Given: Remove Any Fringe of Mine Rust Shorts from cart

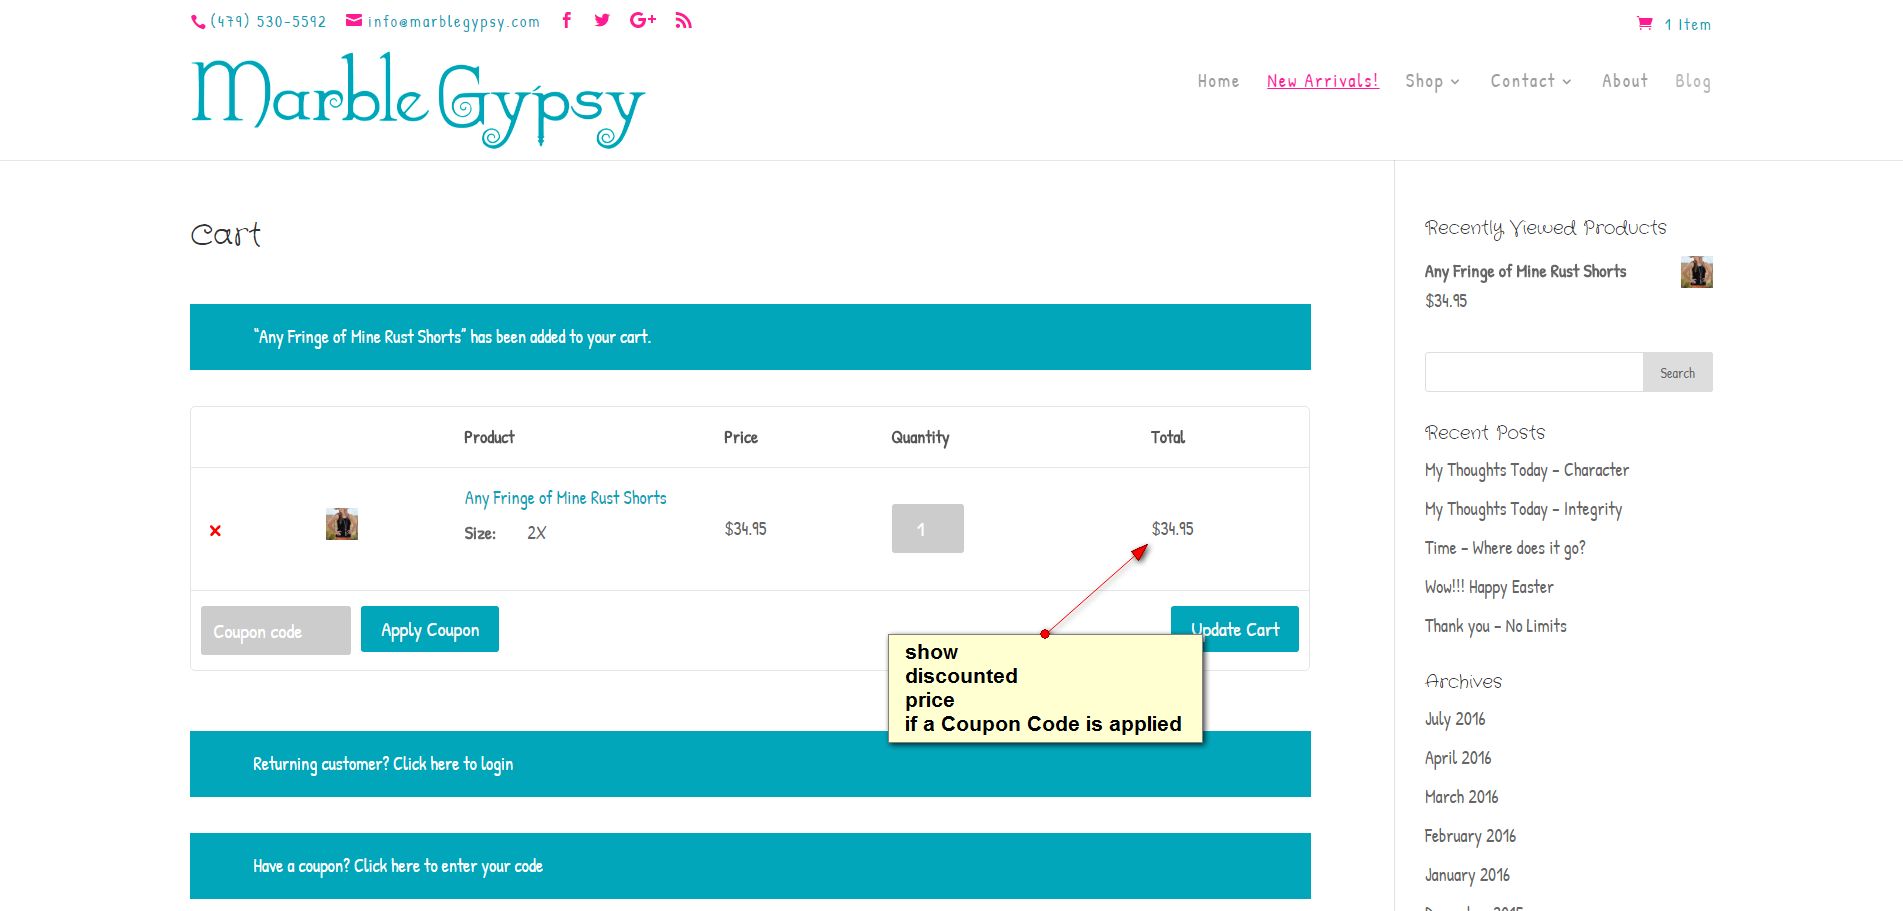Looking at the screenshot, I should point(215,530).
